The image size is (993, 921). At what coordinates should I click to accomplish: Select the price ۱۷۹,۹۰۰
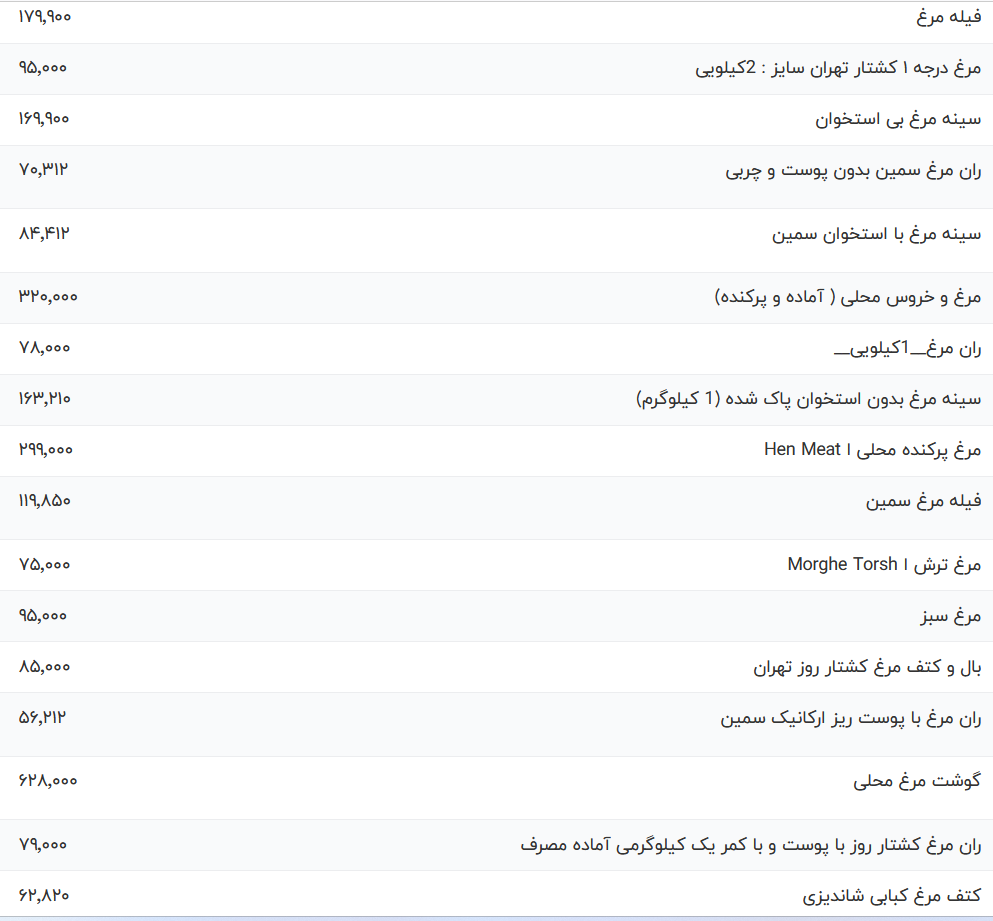click(x=45, y=17)
